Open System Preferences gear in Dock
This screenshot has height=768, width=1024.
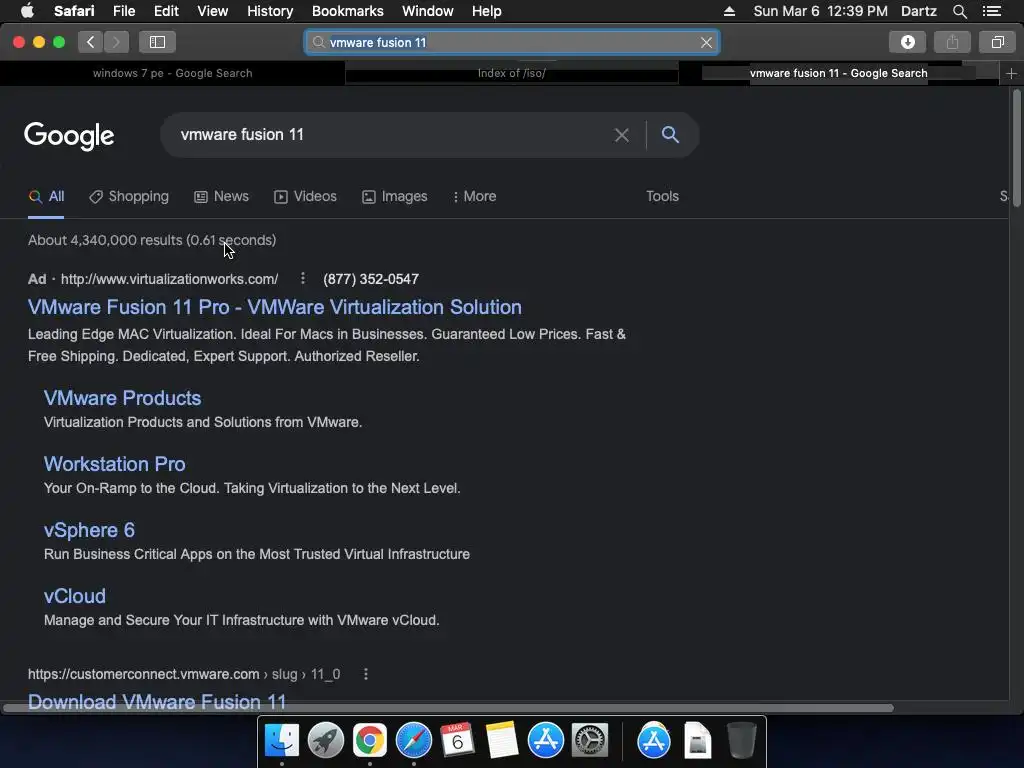pos(590,741)
